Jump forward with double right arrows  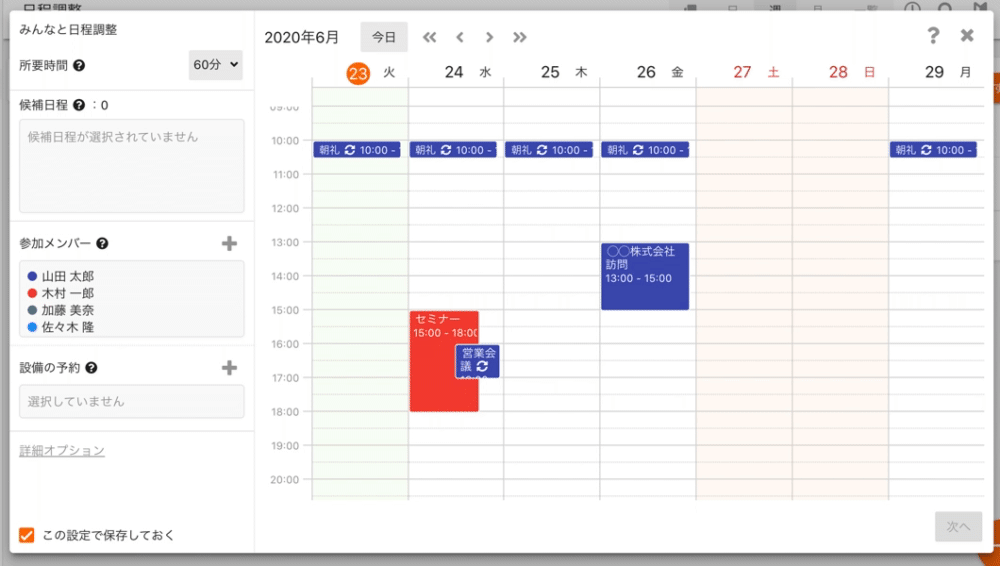tap(520, 37)
